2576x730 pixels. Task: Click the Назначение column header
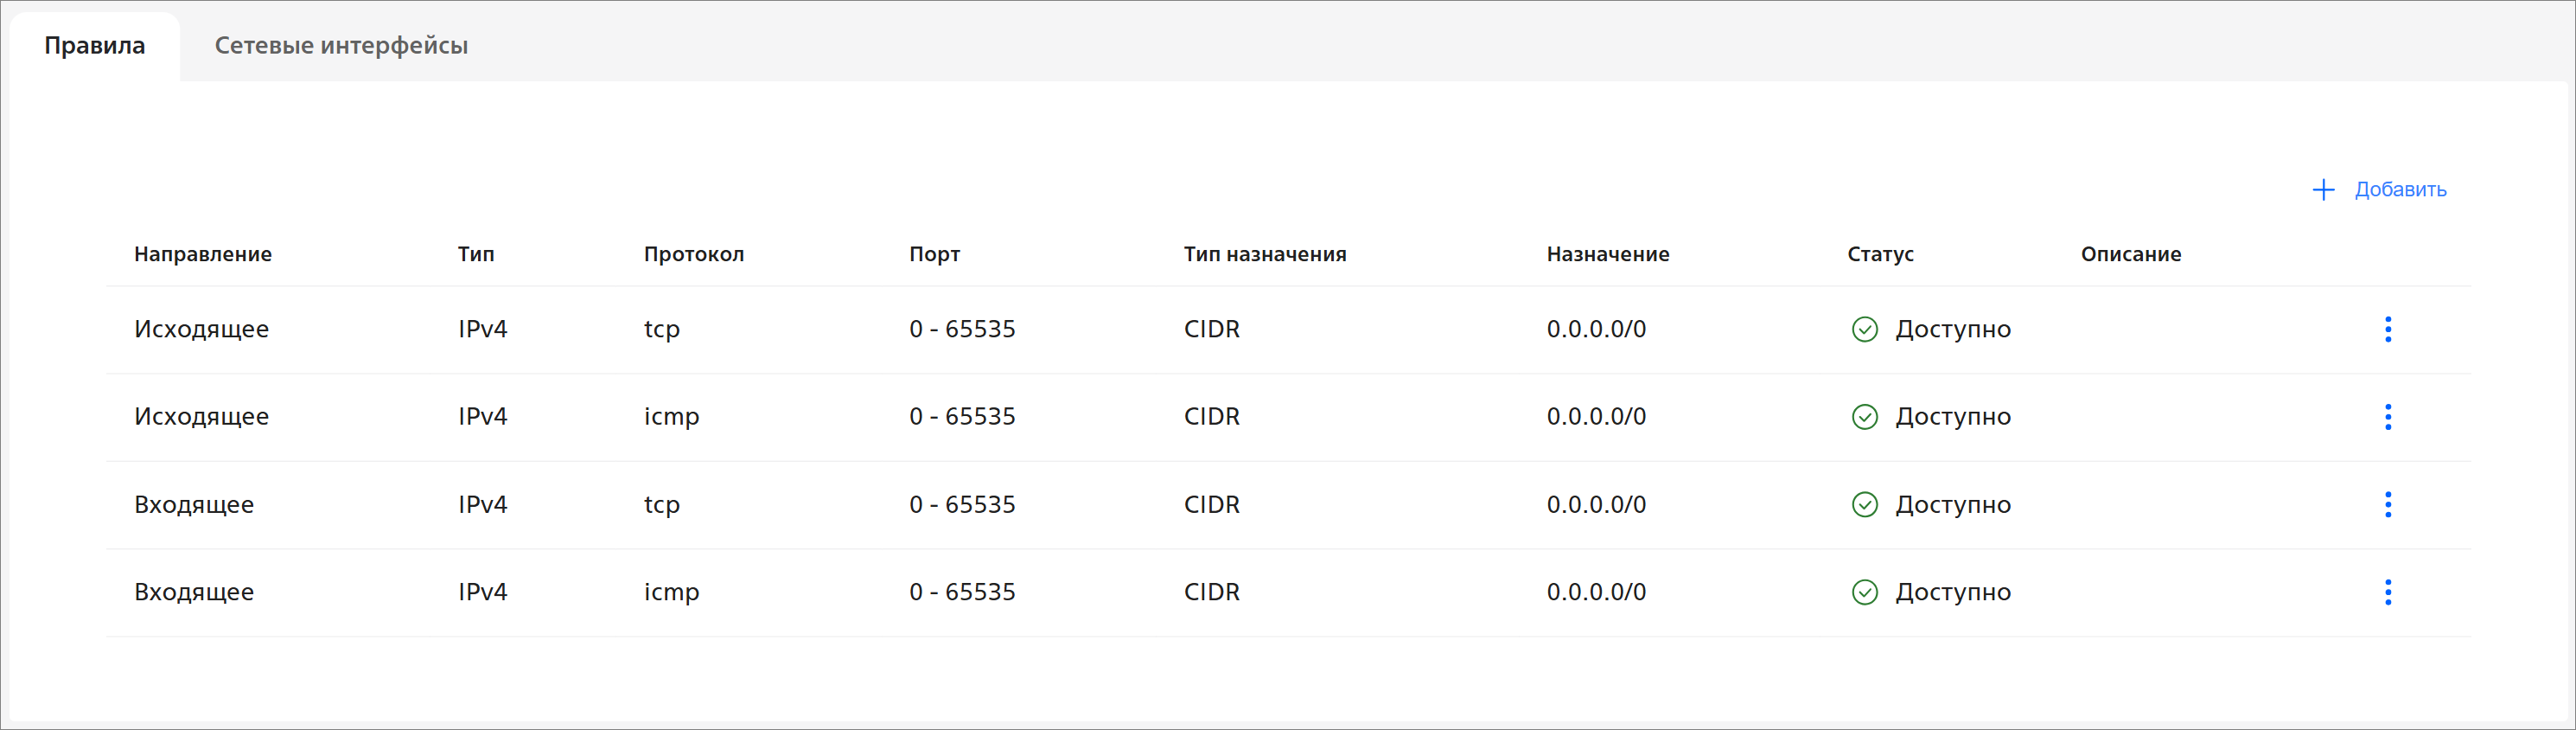point(1607,254)
